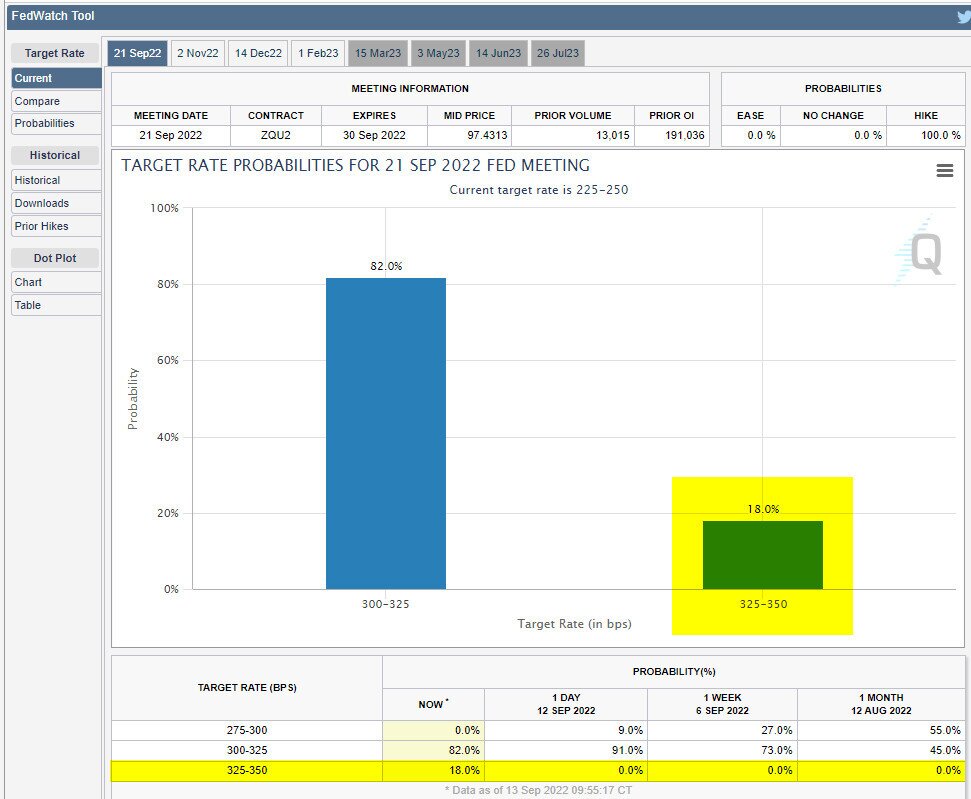
Task: Click the NOW column header
Action: (433, 704)
